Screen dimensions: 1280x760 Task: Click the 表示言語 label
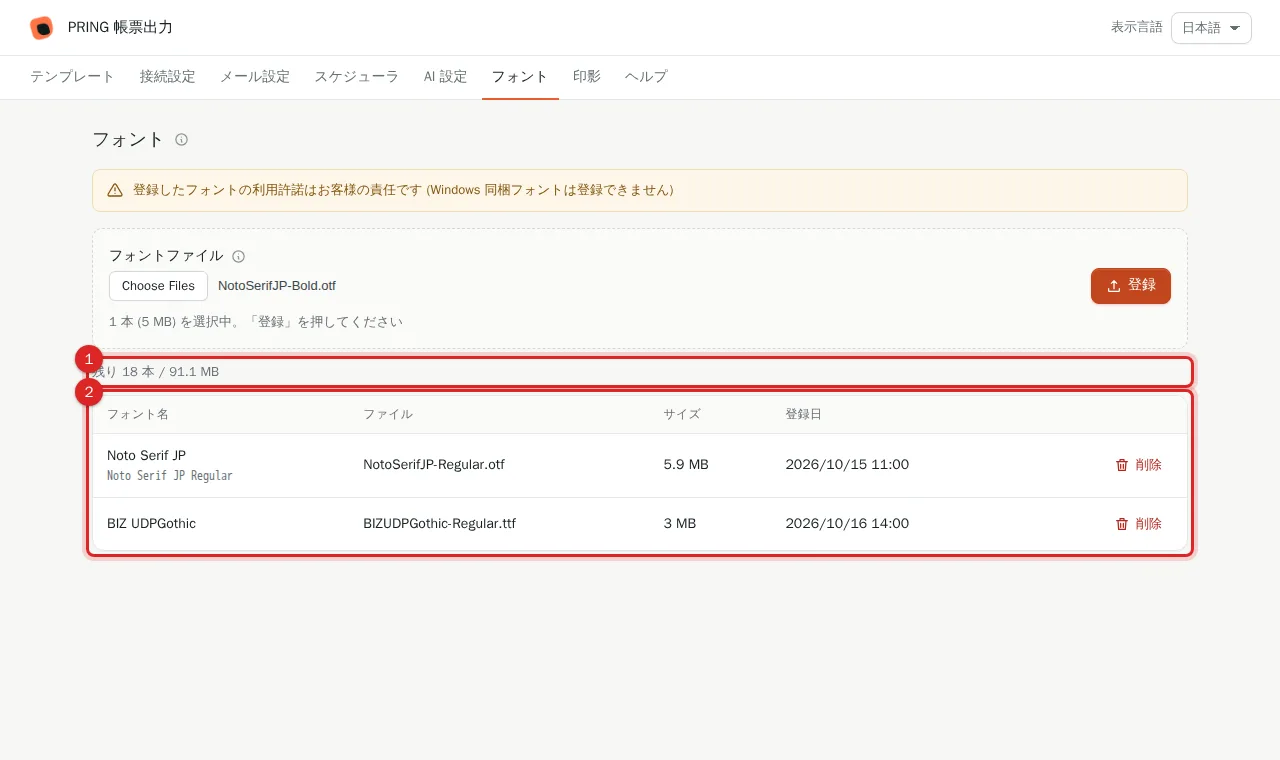point(1137,28)
